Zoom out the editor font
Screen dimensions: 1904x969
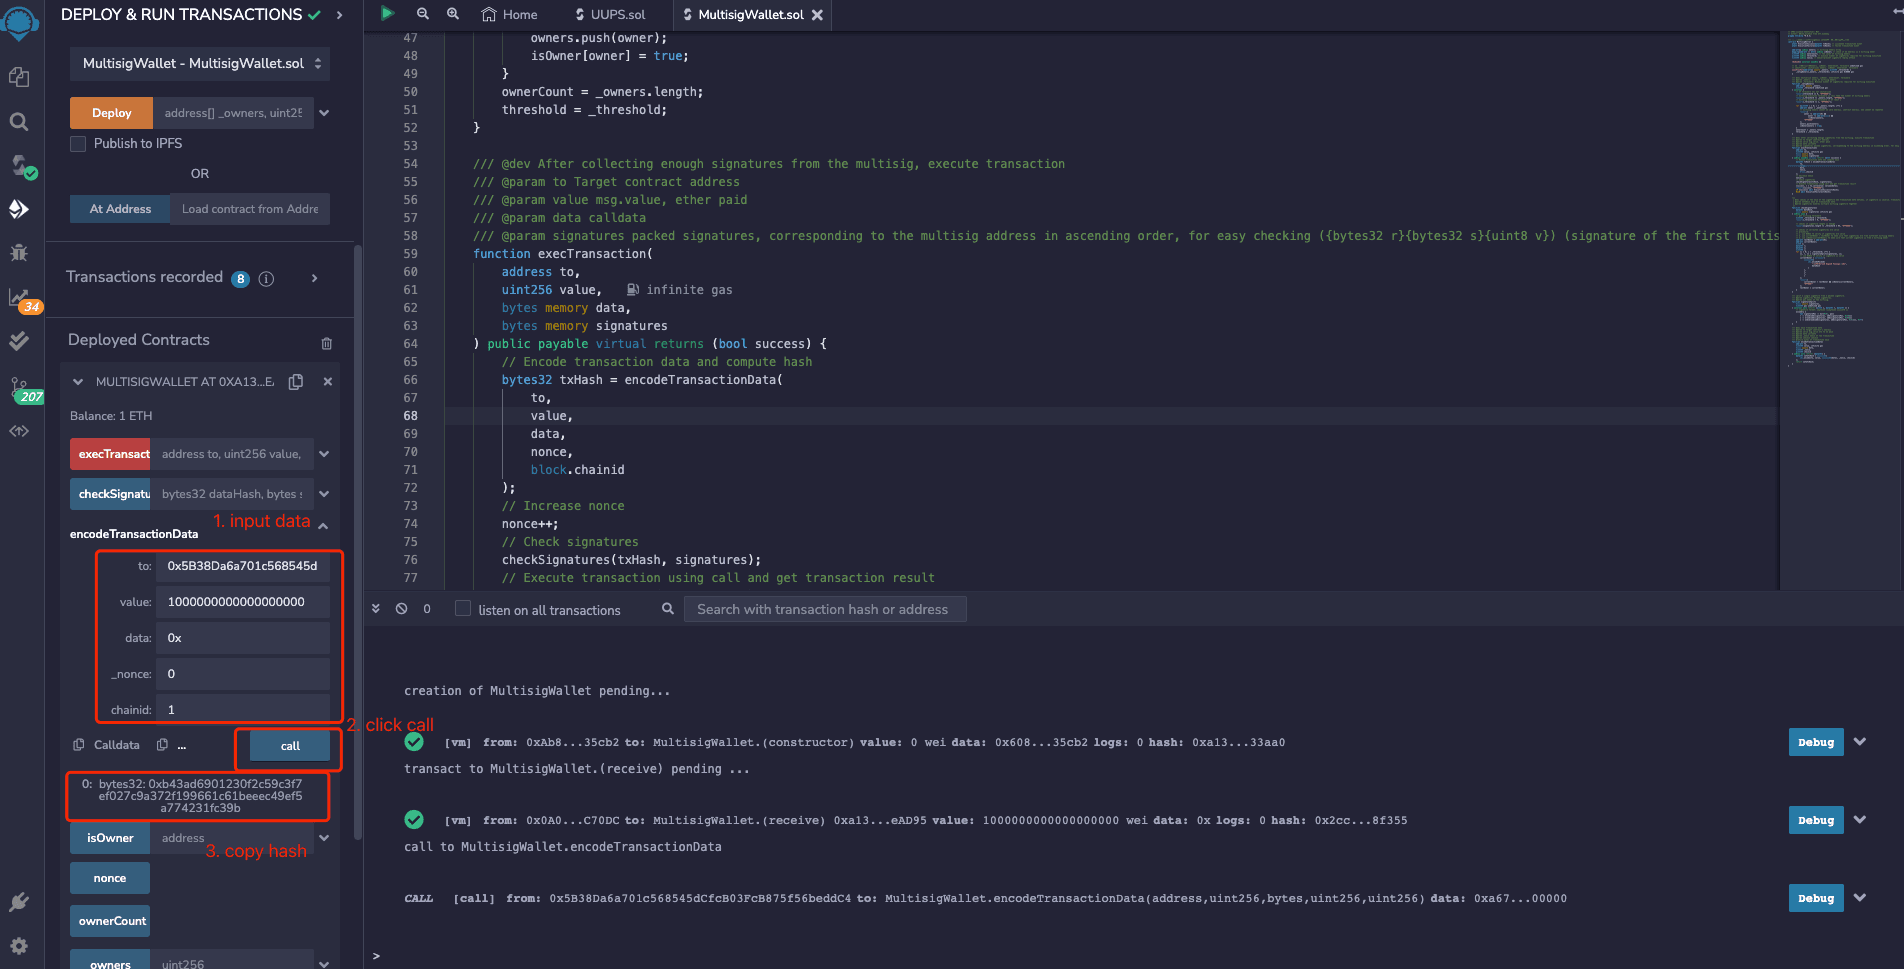pos(423,14)
